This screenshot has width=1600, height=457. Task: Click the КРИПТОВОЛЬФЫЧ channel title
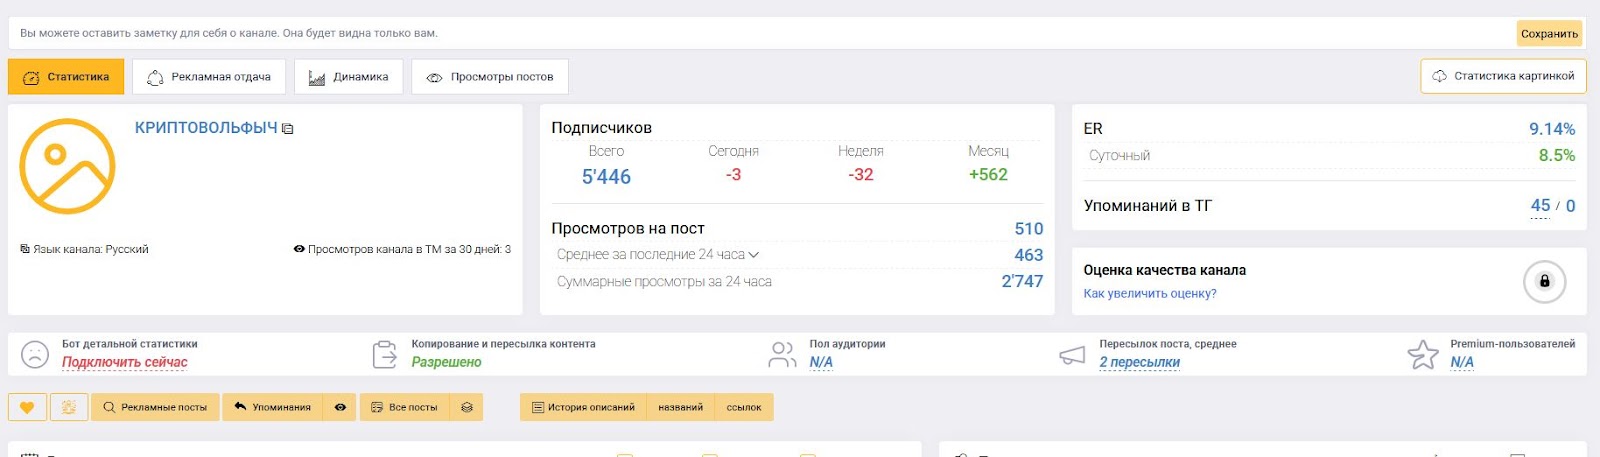[206, 128]
